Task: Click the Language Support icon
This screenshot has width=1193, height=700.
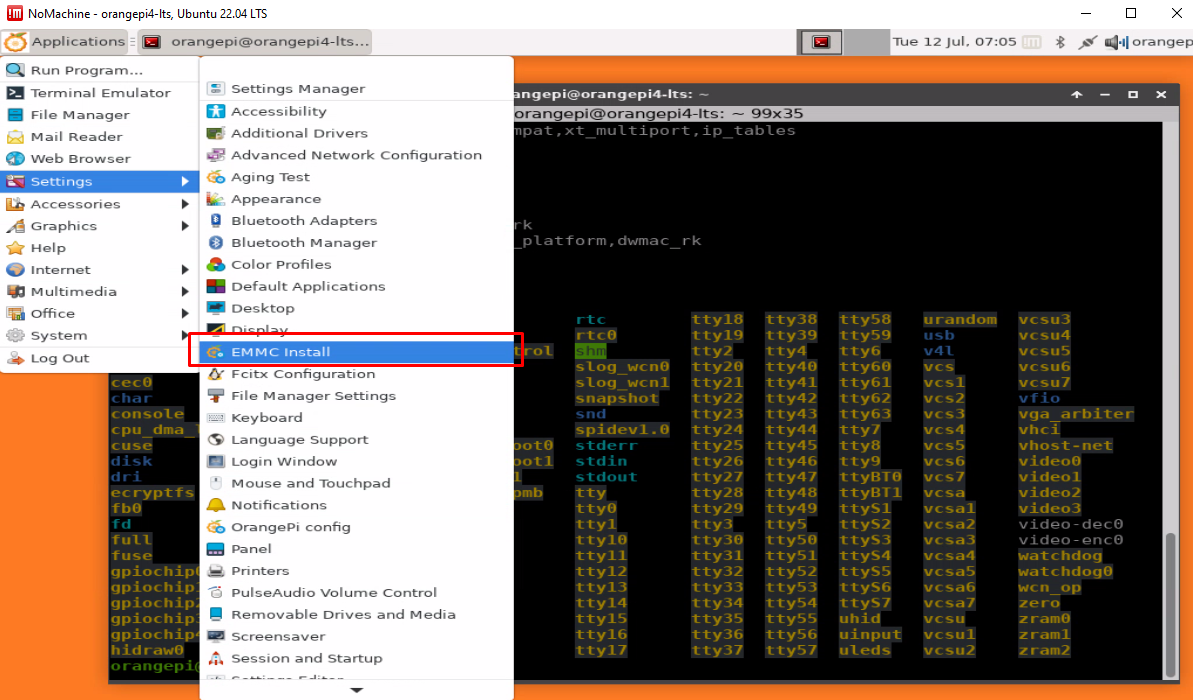Action: click(216, 440)
